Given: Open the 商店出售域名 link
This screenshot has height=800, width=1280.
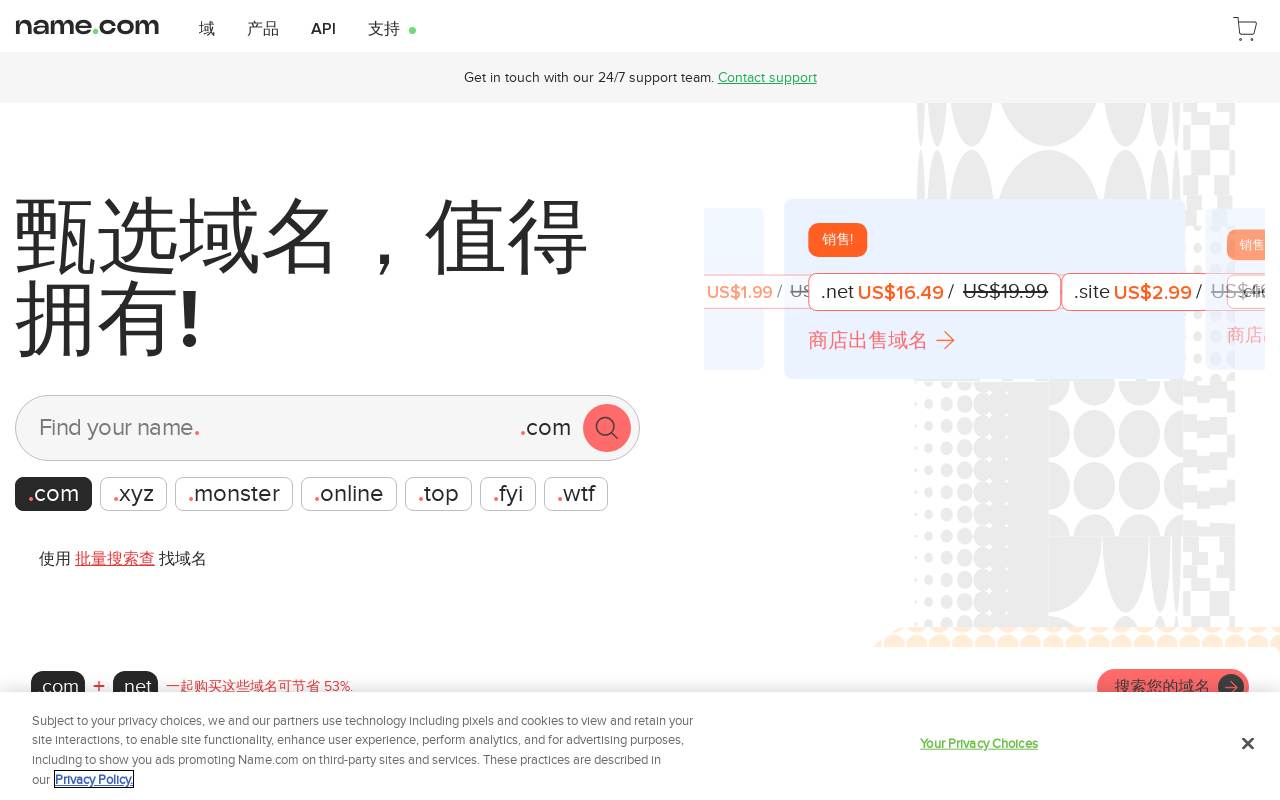Looking at the screenshot, I should pos(881,341).
